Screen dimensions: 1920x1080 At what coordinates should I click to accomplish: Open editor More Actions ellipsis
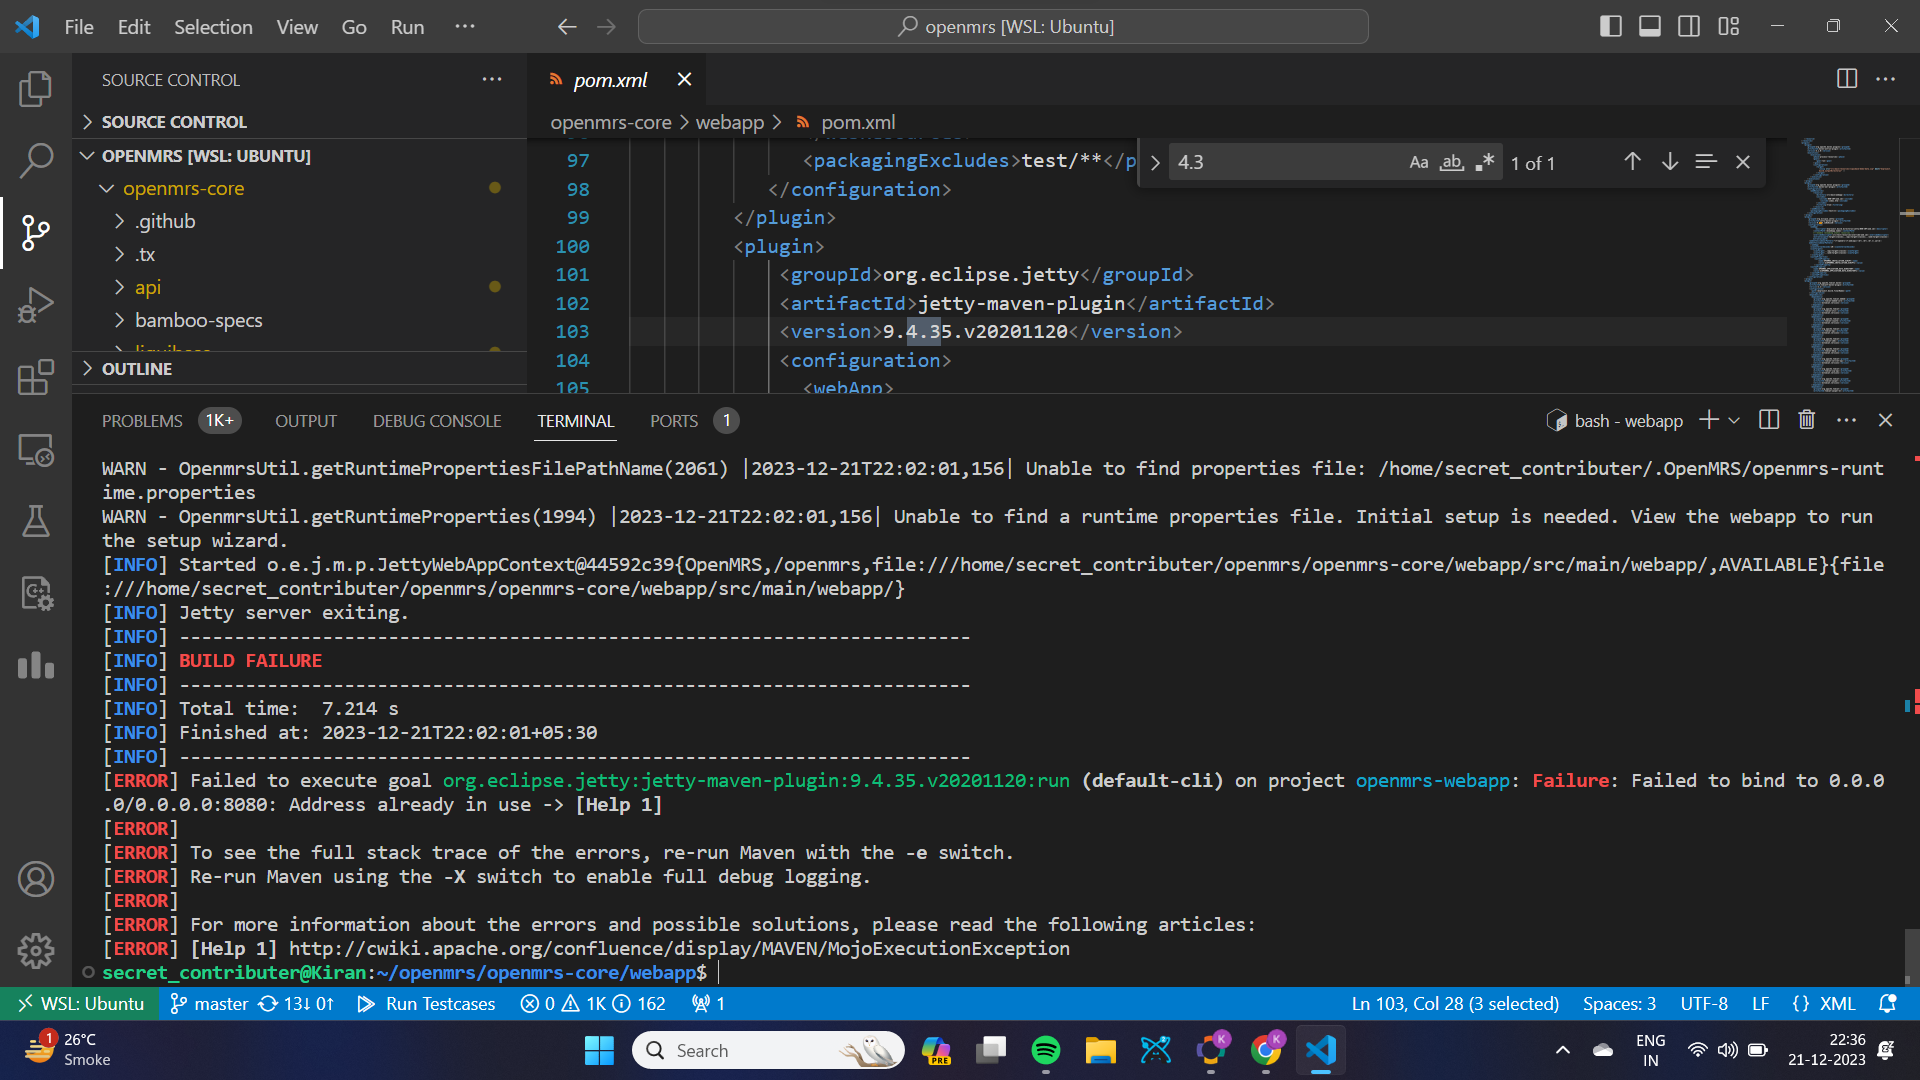pos(1886,79)
